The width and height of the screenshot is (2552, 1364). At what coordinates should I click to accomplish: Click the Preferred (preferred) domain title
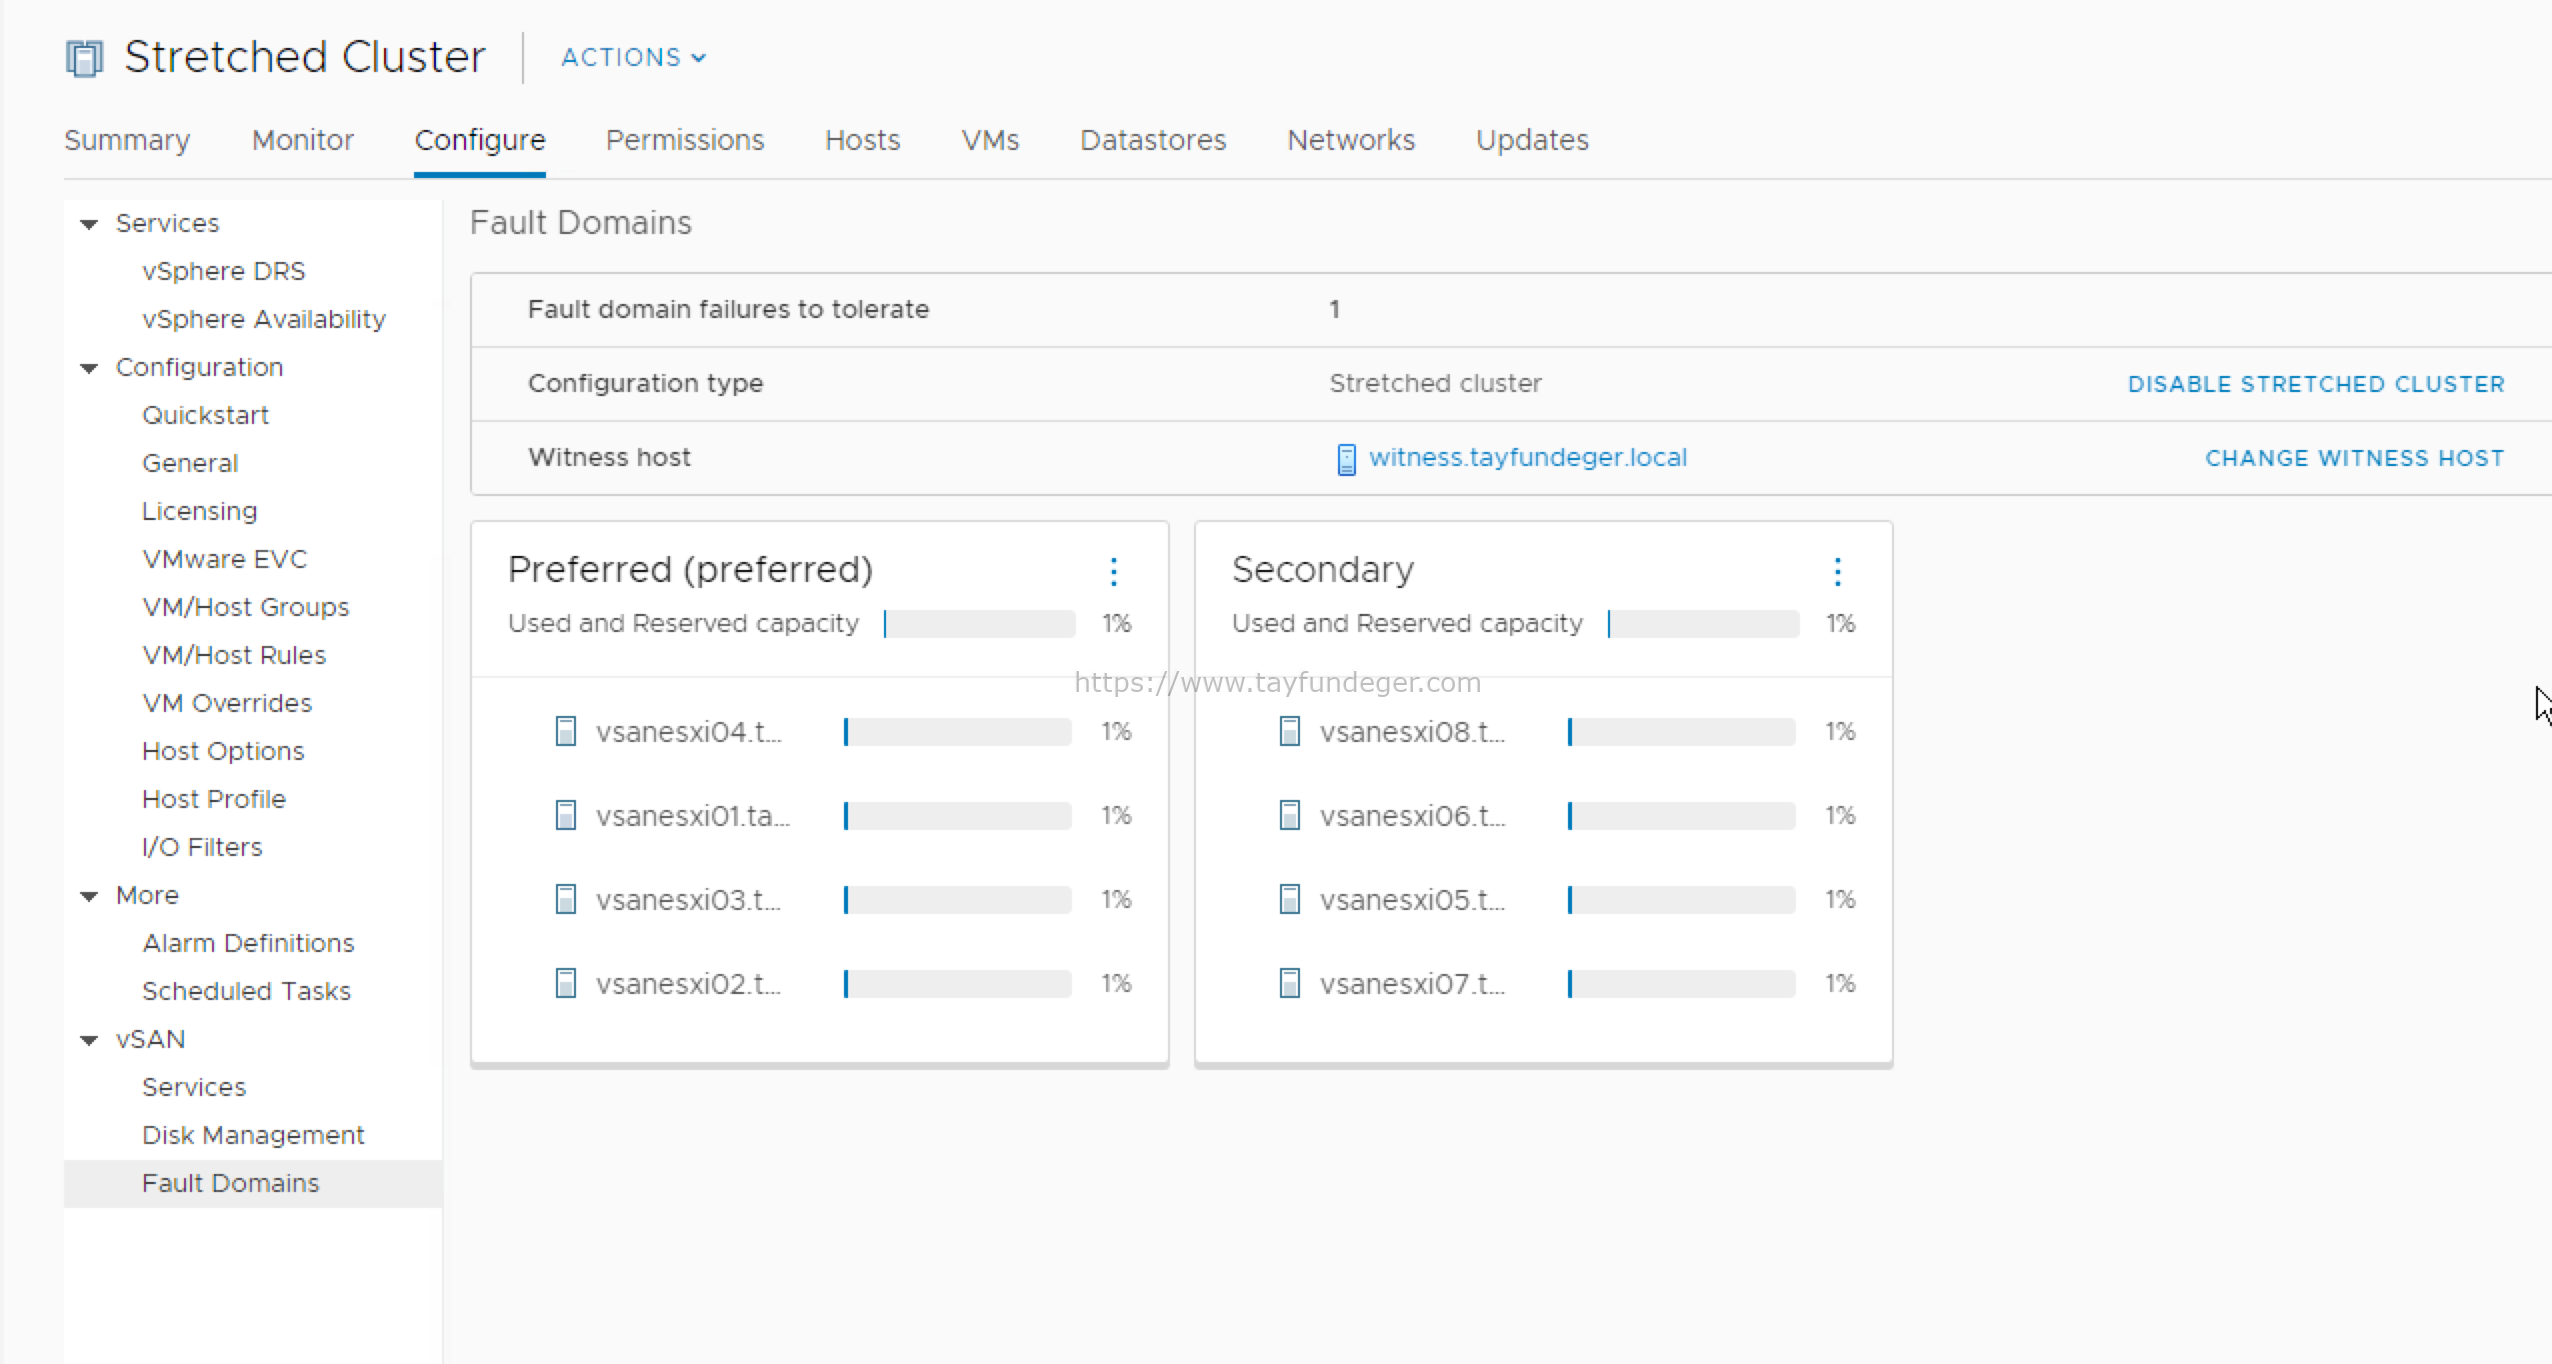[x=690, y=570]
